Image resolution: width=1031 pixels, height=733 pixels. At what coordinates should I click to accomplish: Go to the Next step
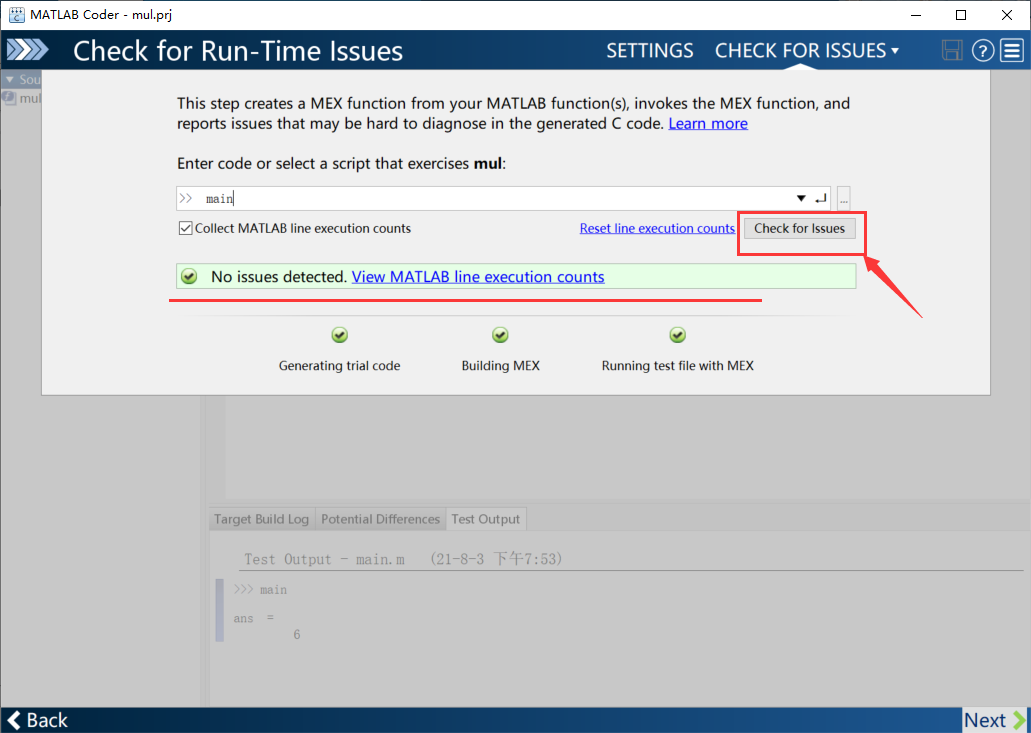point(994,720)
